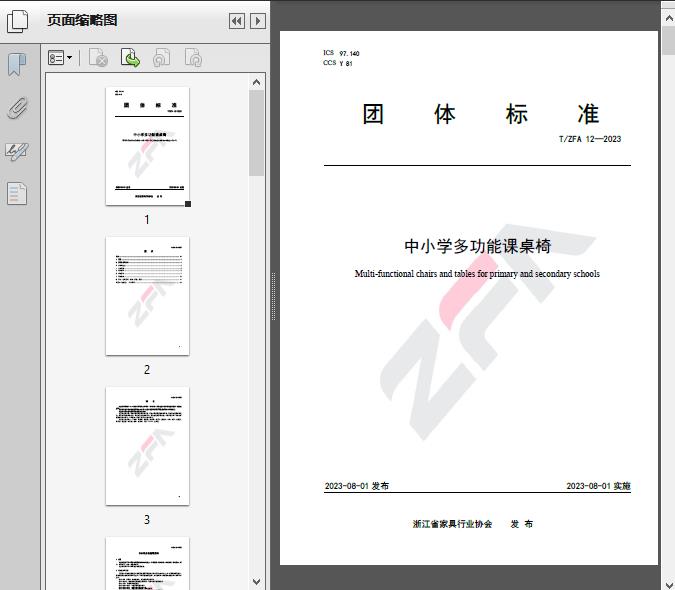This screenshot has height=590, width=675.
Task: Open the page thumbnails panel icon
Action: (18, 21)
